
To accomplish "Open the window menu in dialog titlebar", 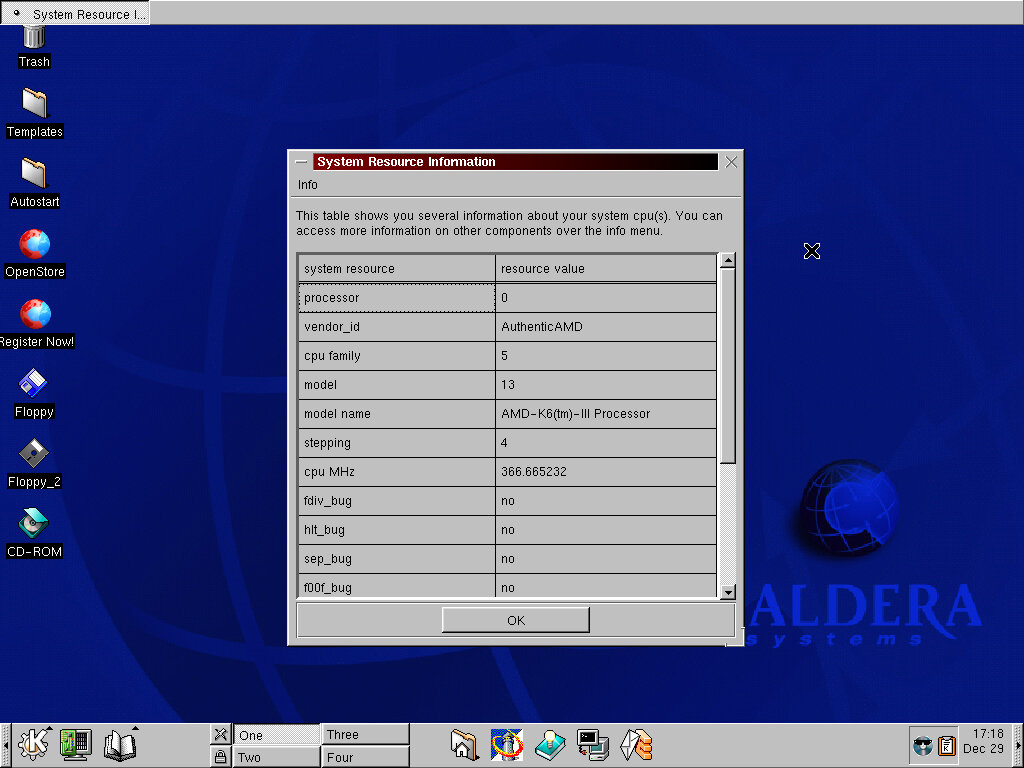I will point(301,162).
